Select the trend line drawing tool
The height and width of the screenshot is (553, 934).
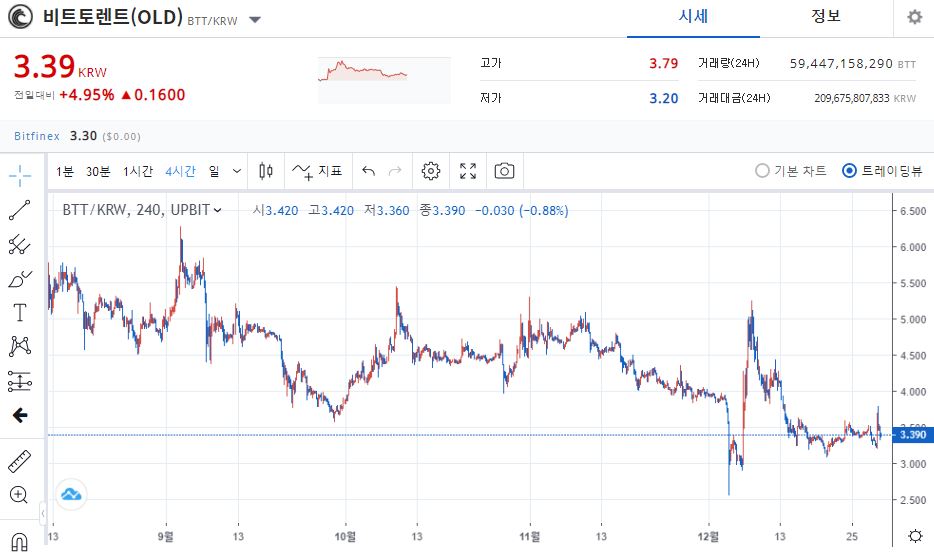pos(20,210)
